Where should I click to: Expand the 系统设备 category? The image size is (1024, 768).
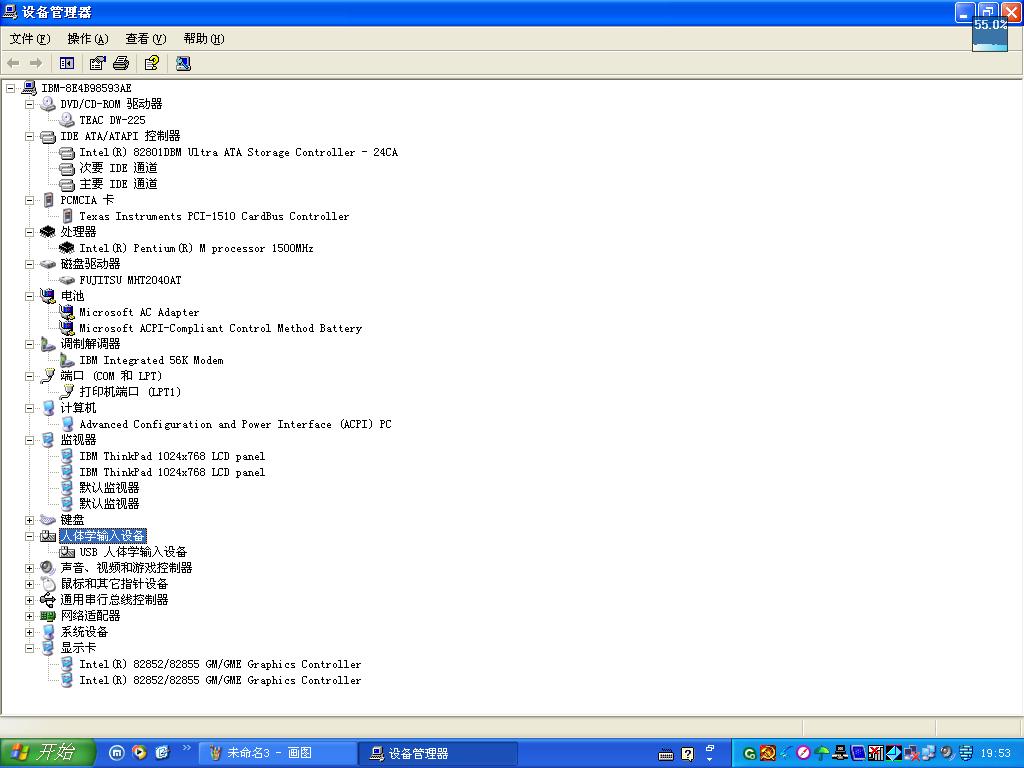[x=29, y=632]
